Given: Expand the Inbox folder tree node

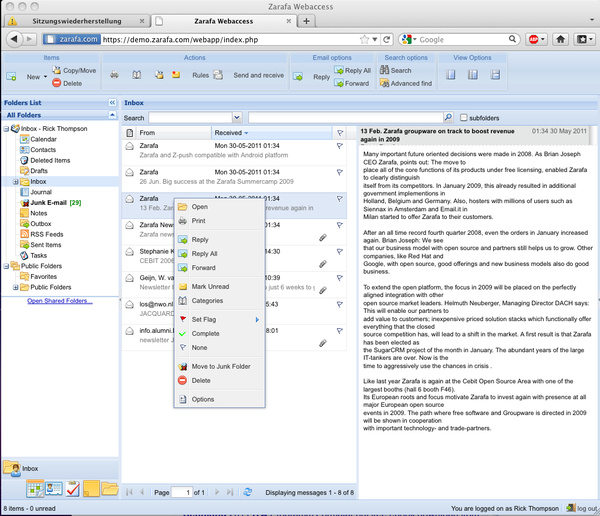Looking at the screenshot, I should [16, 182].
